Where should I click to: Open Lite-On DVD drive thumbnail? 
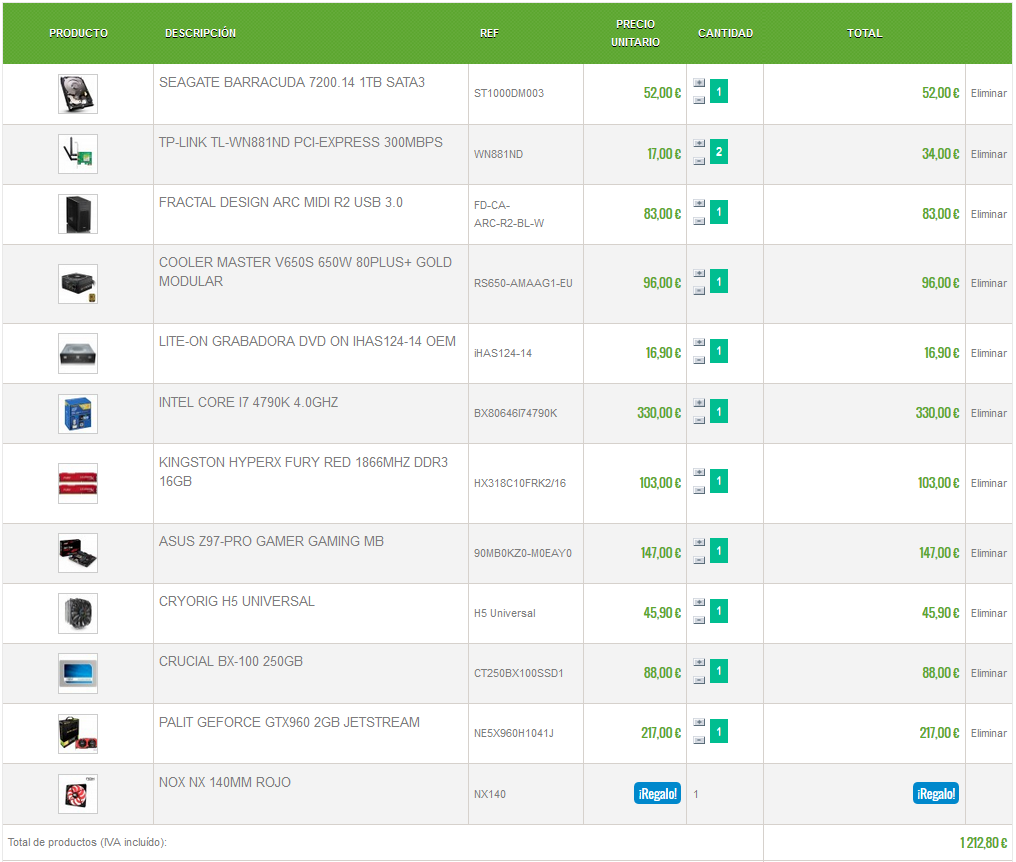pos(78,354)
